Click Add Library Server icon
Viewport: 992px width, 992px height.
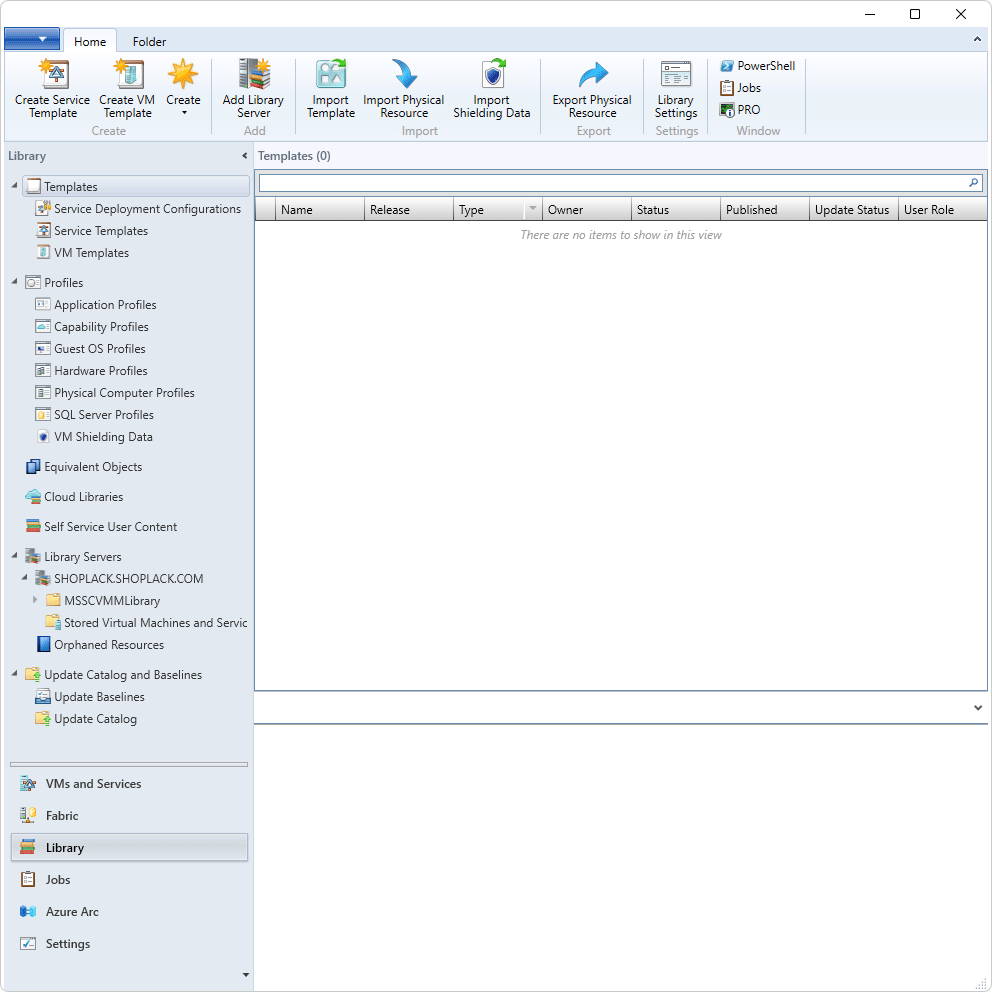[254, 74]
